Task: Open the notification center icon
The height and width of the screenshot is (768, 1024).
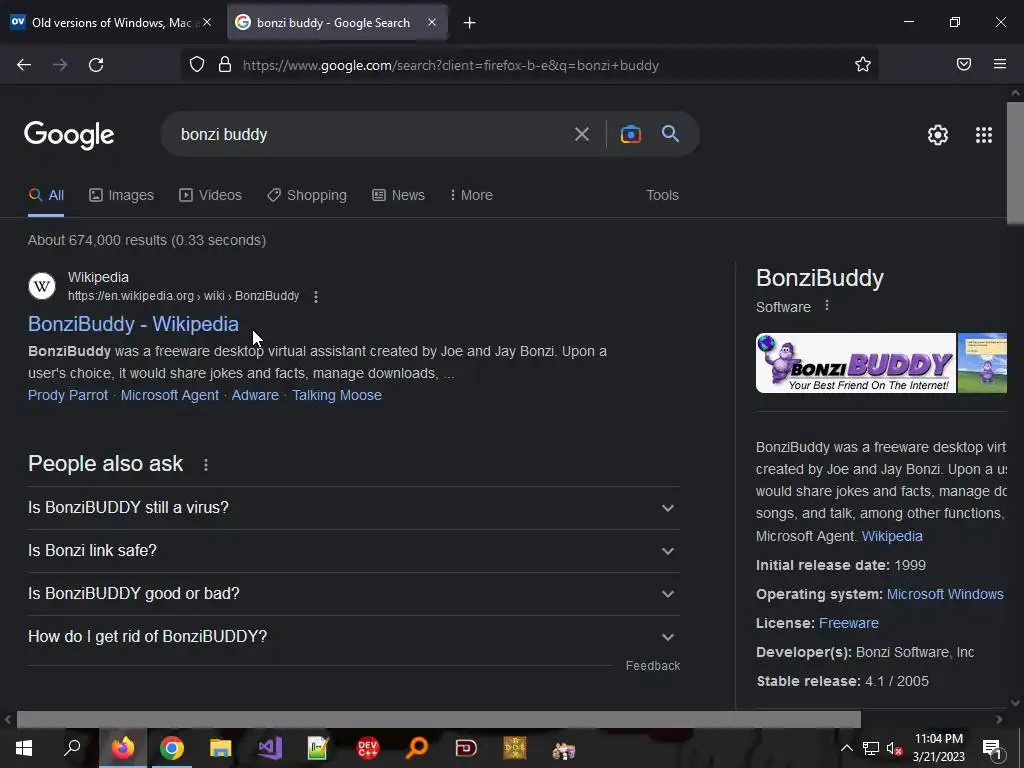Action: point(992,749)
